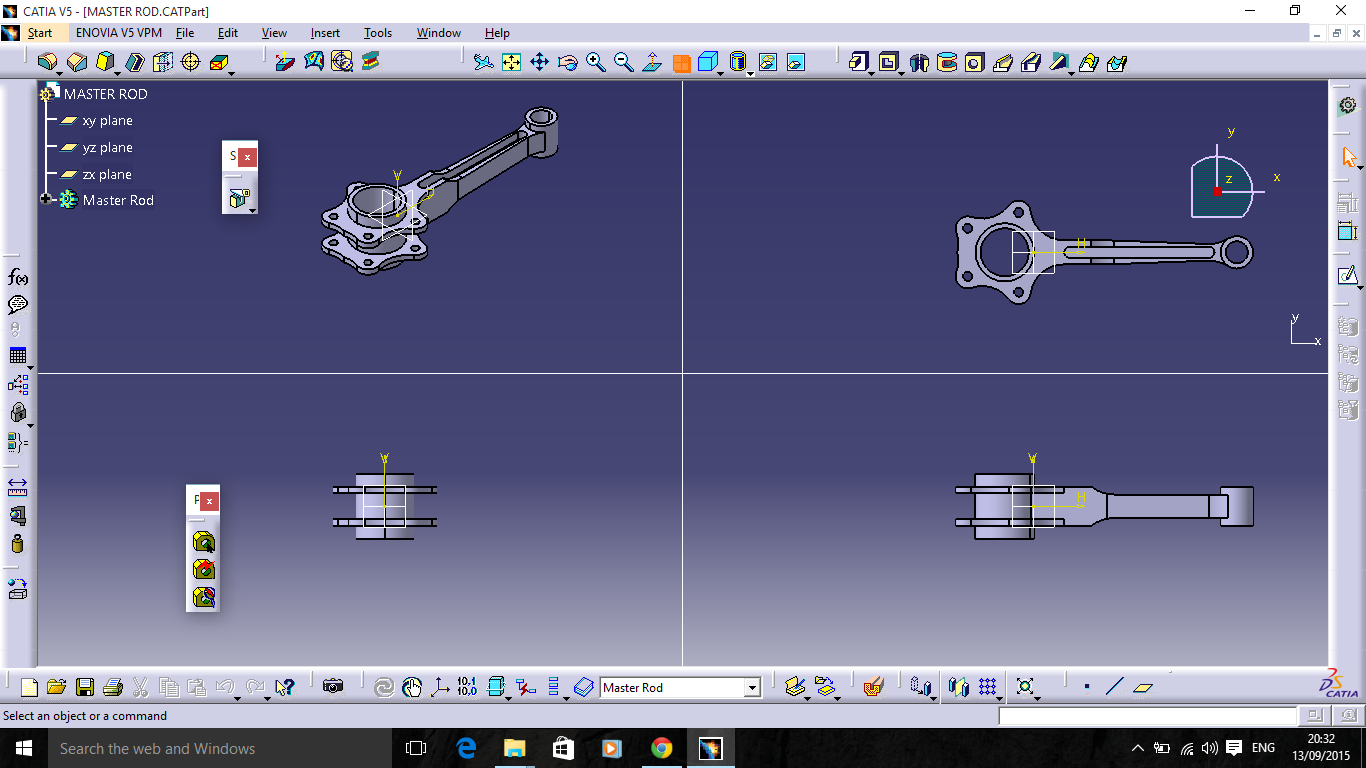Open the Pocket sub-toolbar arrow
The height and width of the screenshot is (768, 1366).
coord(900,72)
